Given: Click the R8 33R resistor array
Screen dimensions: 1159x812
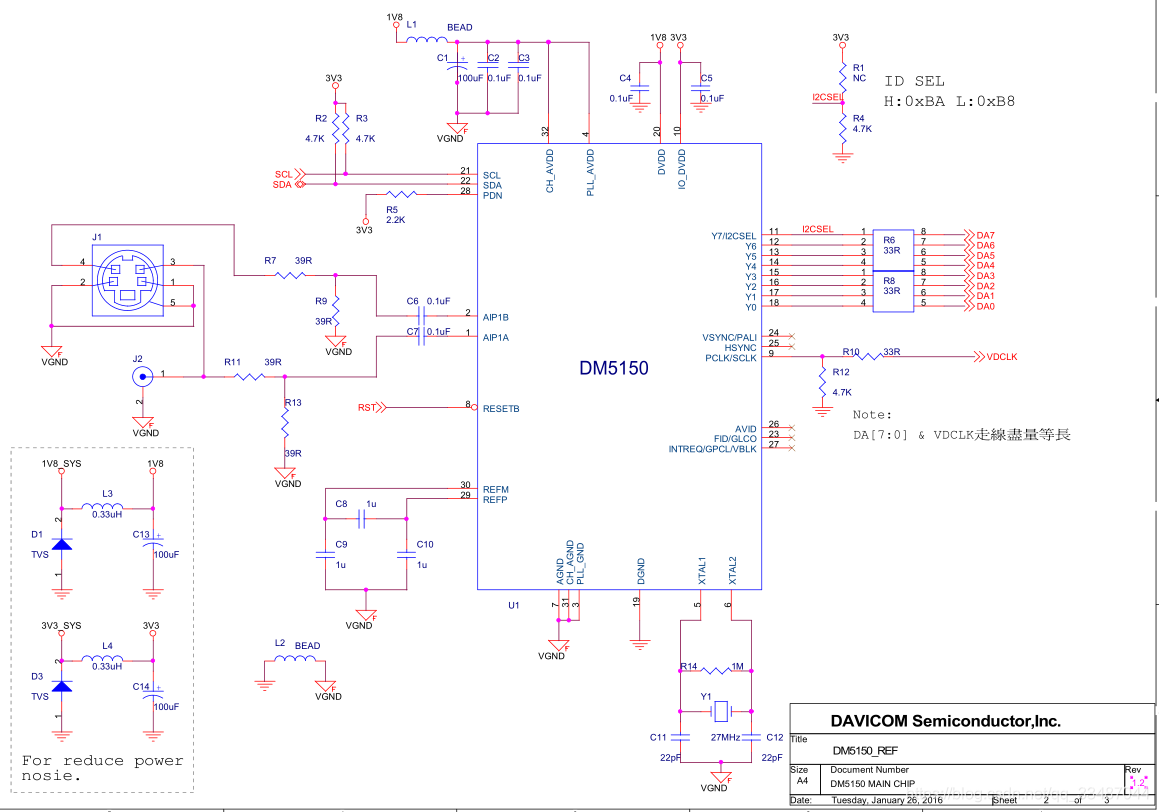Looking at the screenshot, I should tap(893, 291).
